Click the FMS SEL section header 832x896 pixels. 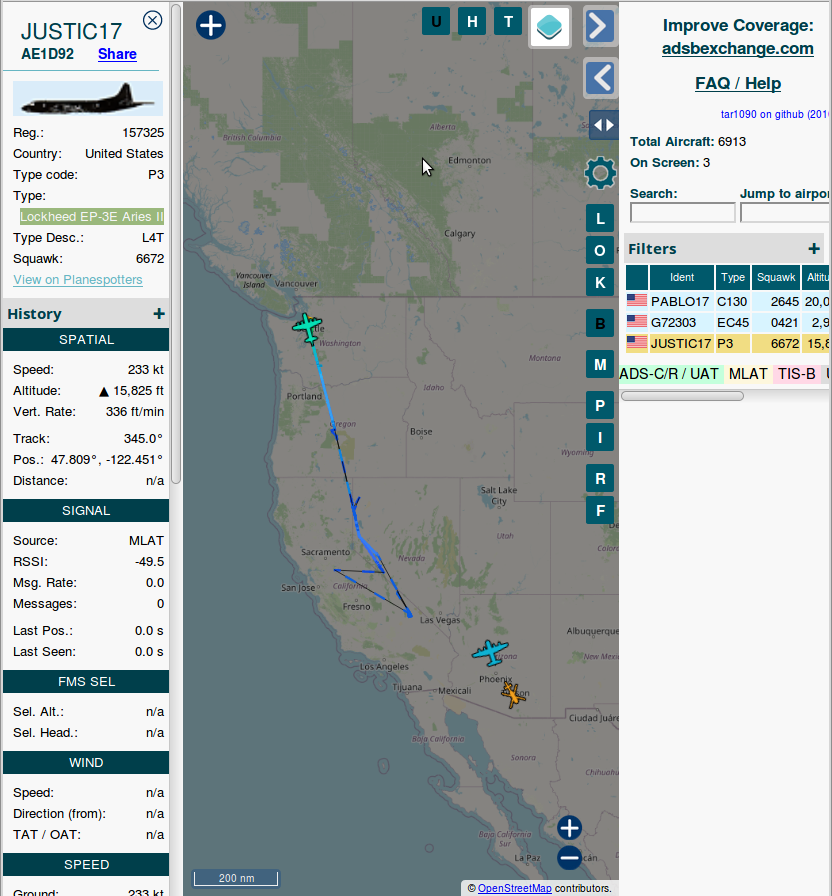point(86,681)
